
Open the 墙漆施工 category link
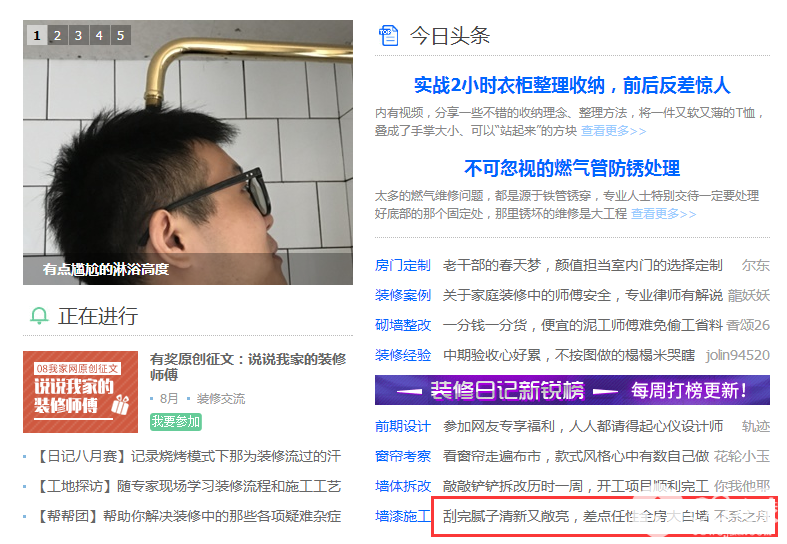pos(403,516)
